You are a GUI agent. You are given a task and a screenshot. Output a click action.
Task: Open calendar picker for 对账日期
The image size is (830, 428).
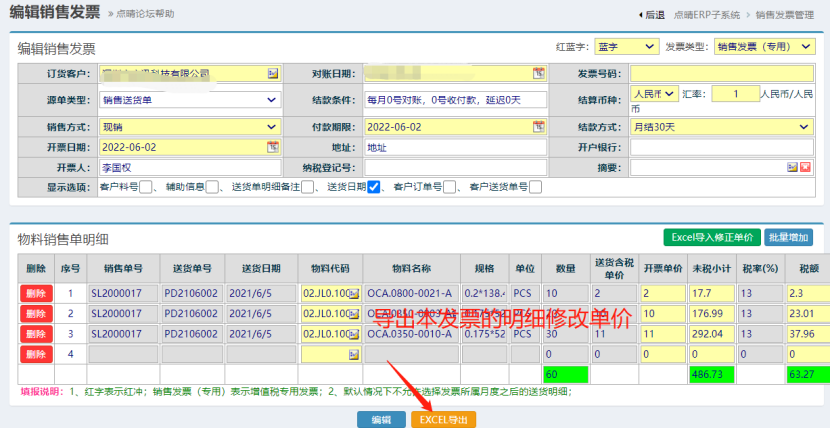(x=539, y=74)
